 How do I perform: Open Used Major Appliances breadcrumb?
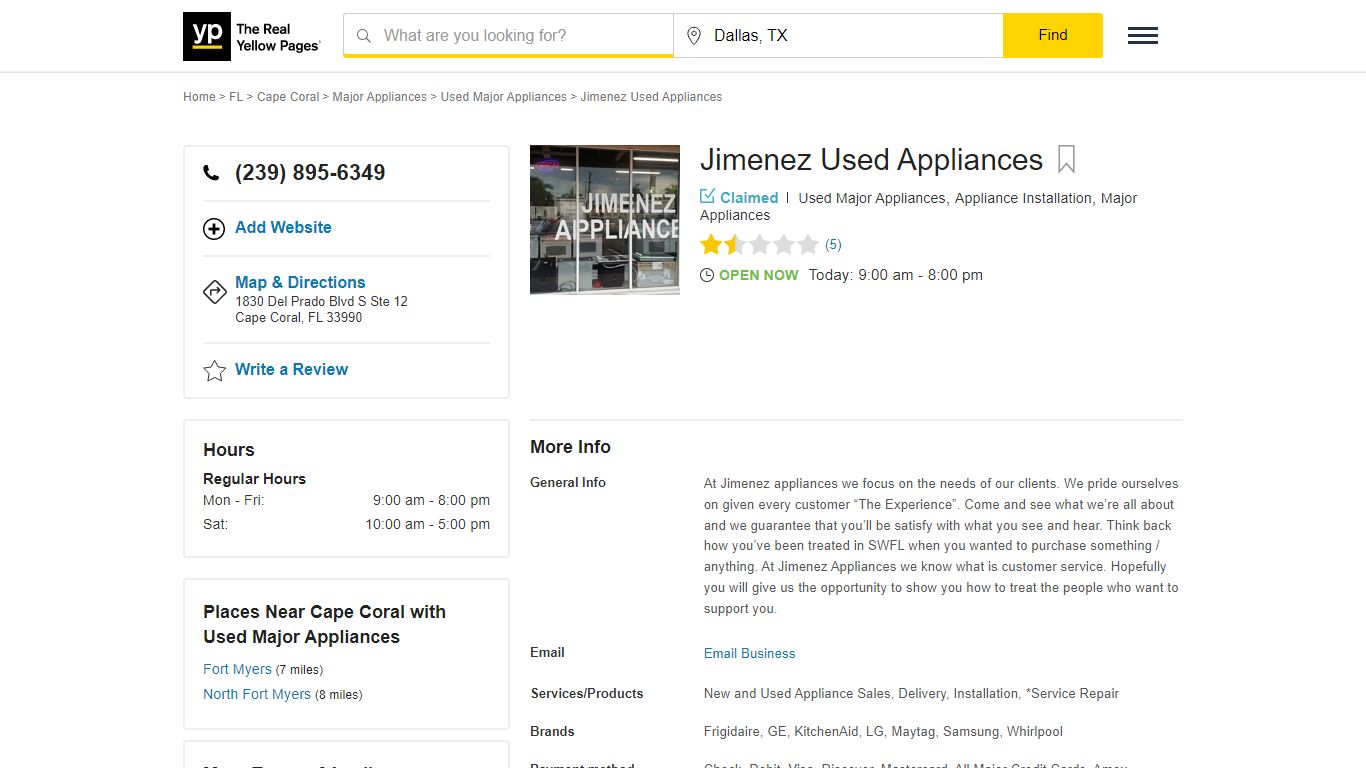504,97
